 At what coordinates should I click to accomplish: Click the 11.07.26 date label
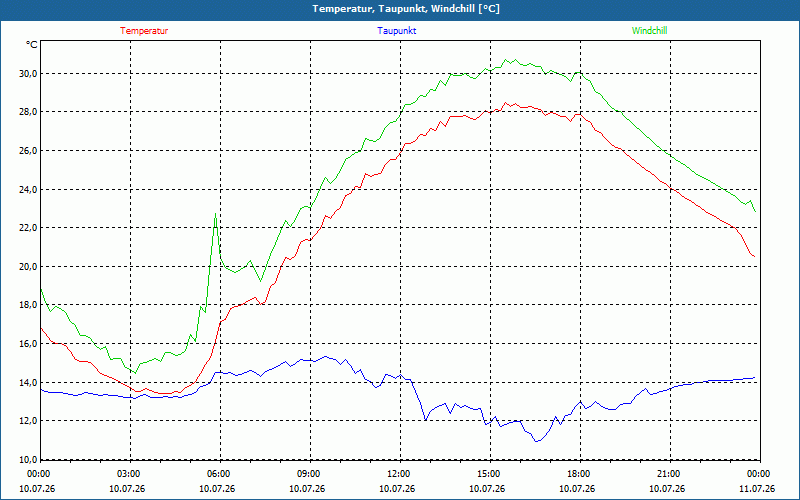[x=757, y=488]
